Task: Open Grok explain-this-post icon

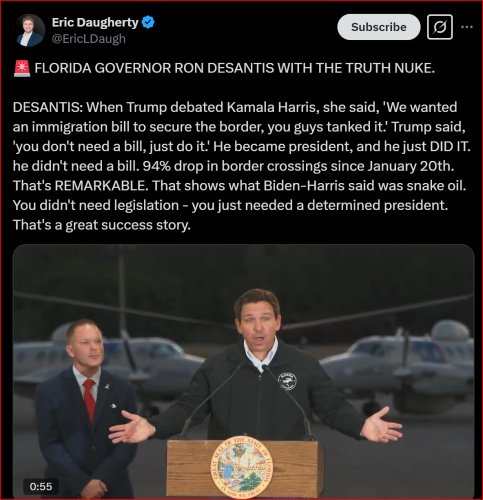Action: click(x=440, y=27)
